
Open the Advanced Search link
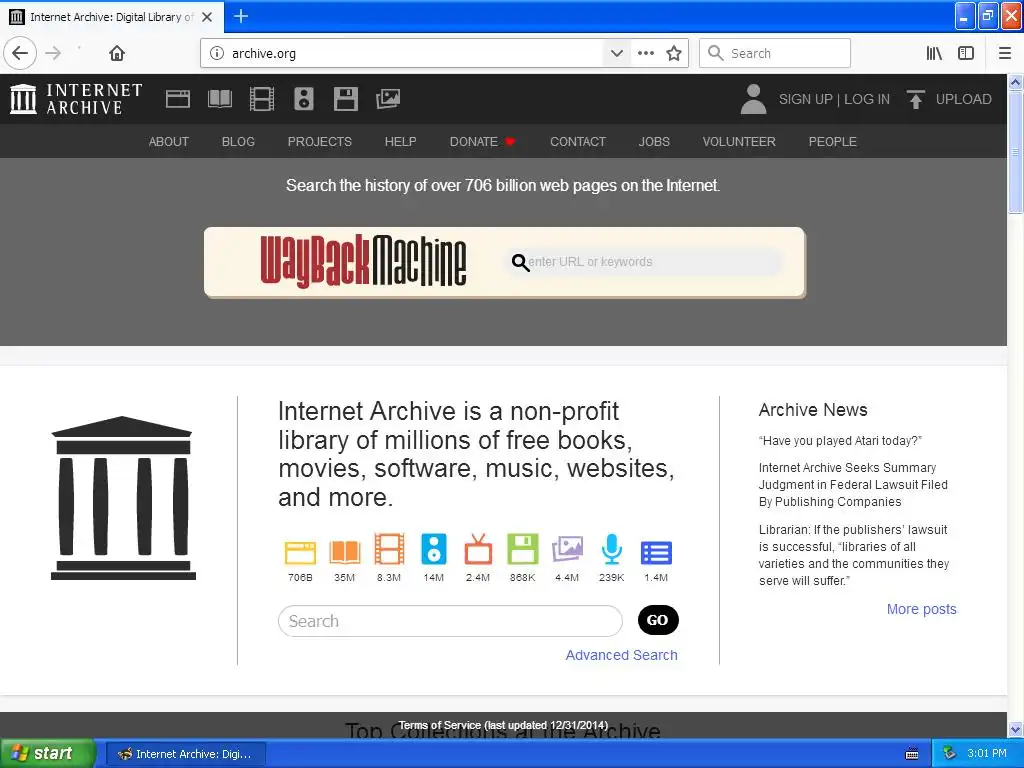622,655
